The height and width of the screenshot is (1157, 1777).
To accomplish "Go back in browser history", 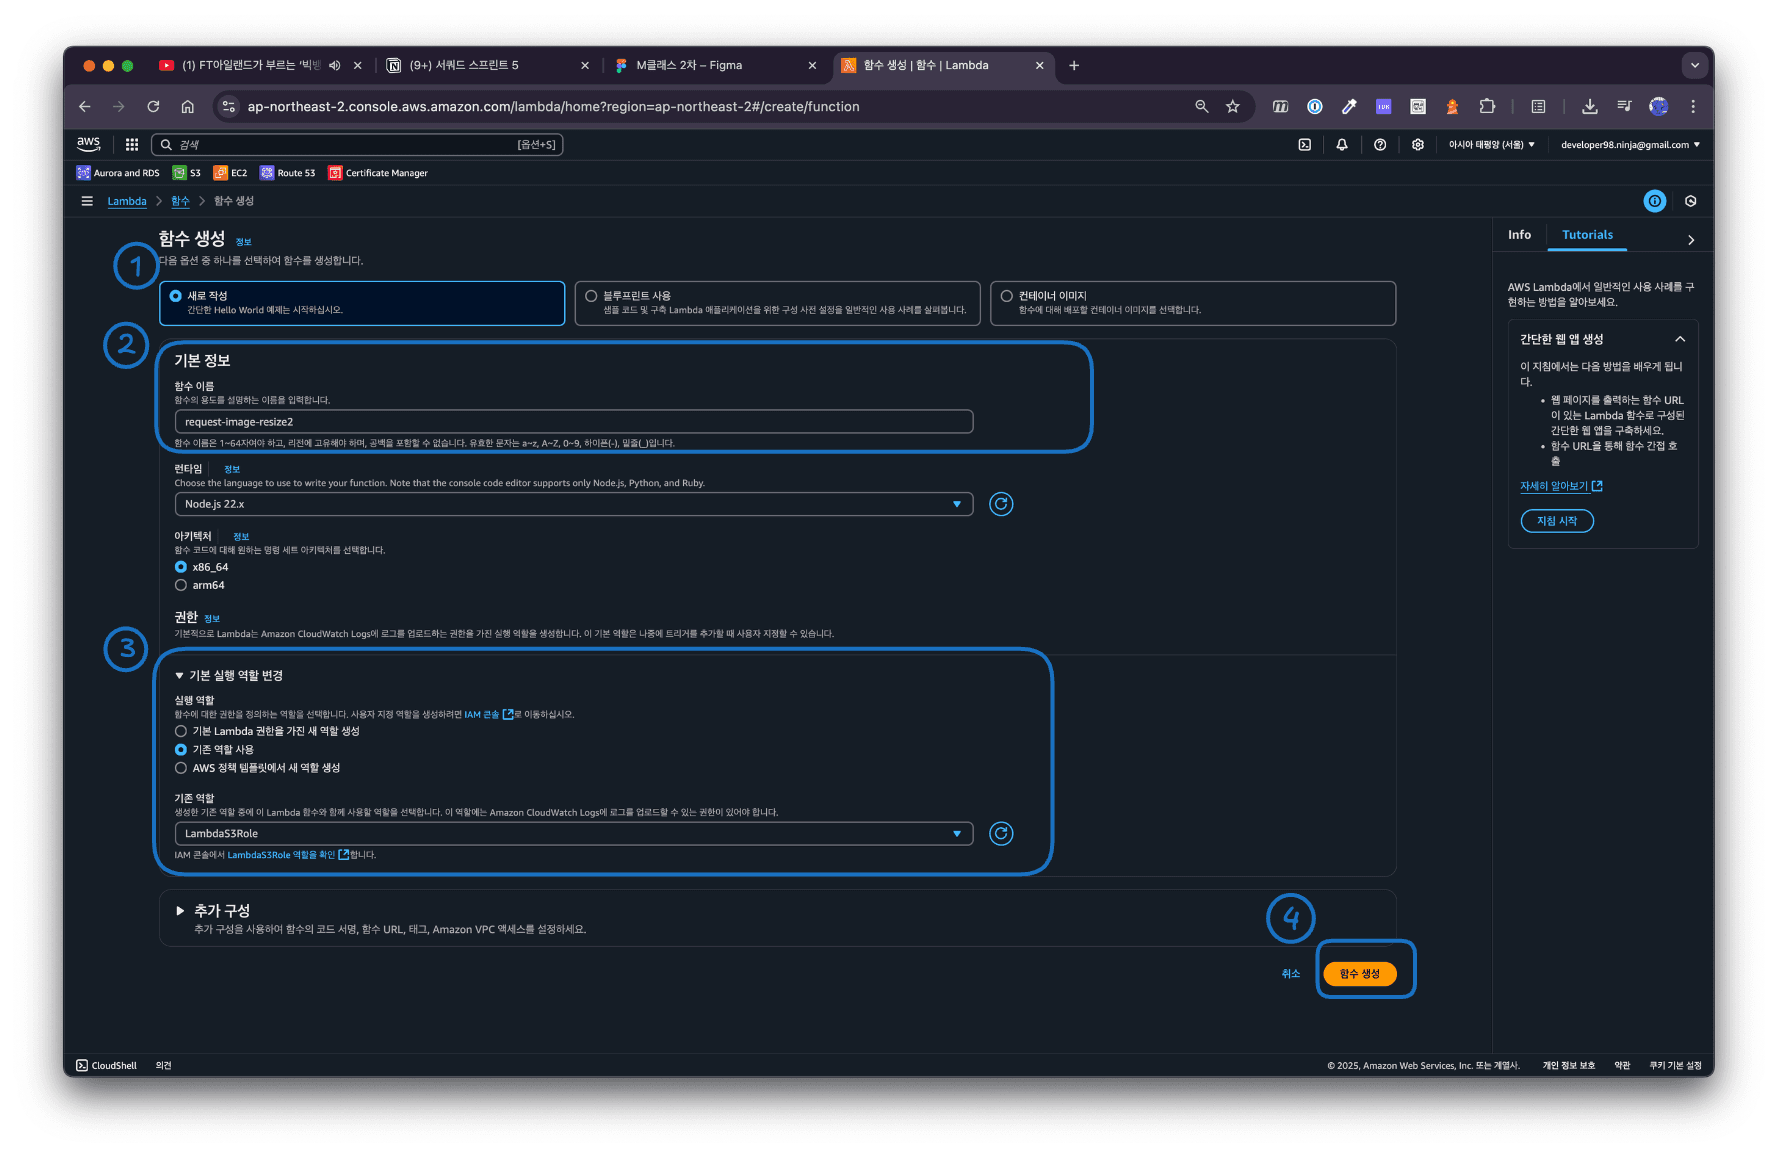I will pyautogui.click(x=85, y=106).
